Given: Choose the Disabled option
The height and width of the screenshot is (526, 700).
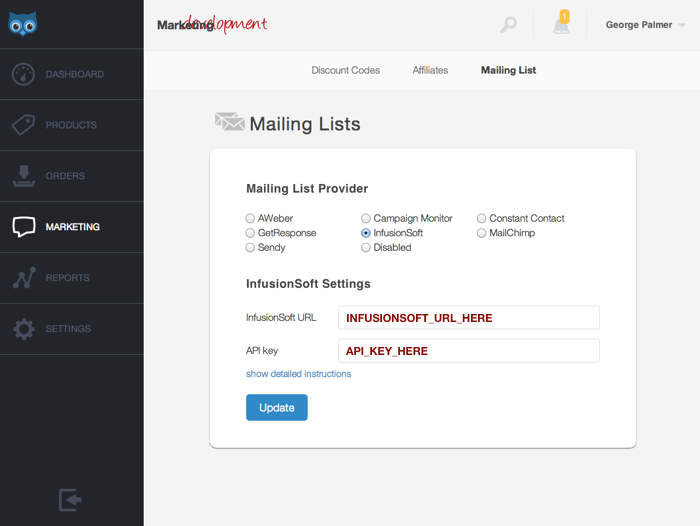Looking at the screenshot, I should tap(366, 247).
